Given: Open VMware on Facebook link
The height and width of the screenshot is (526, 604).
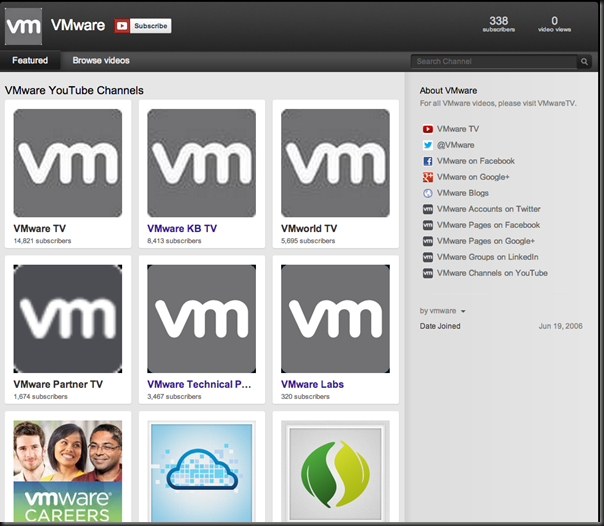Looking at the screenshot, I should [476, 161].
